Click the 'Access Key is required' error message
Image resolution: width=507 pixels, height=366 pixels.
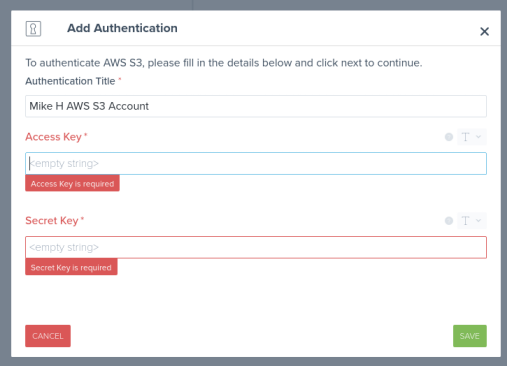click(x=72, y=183)
